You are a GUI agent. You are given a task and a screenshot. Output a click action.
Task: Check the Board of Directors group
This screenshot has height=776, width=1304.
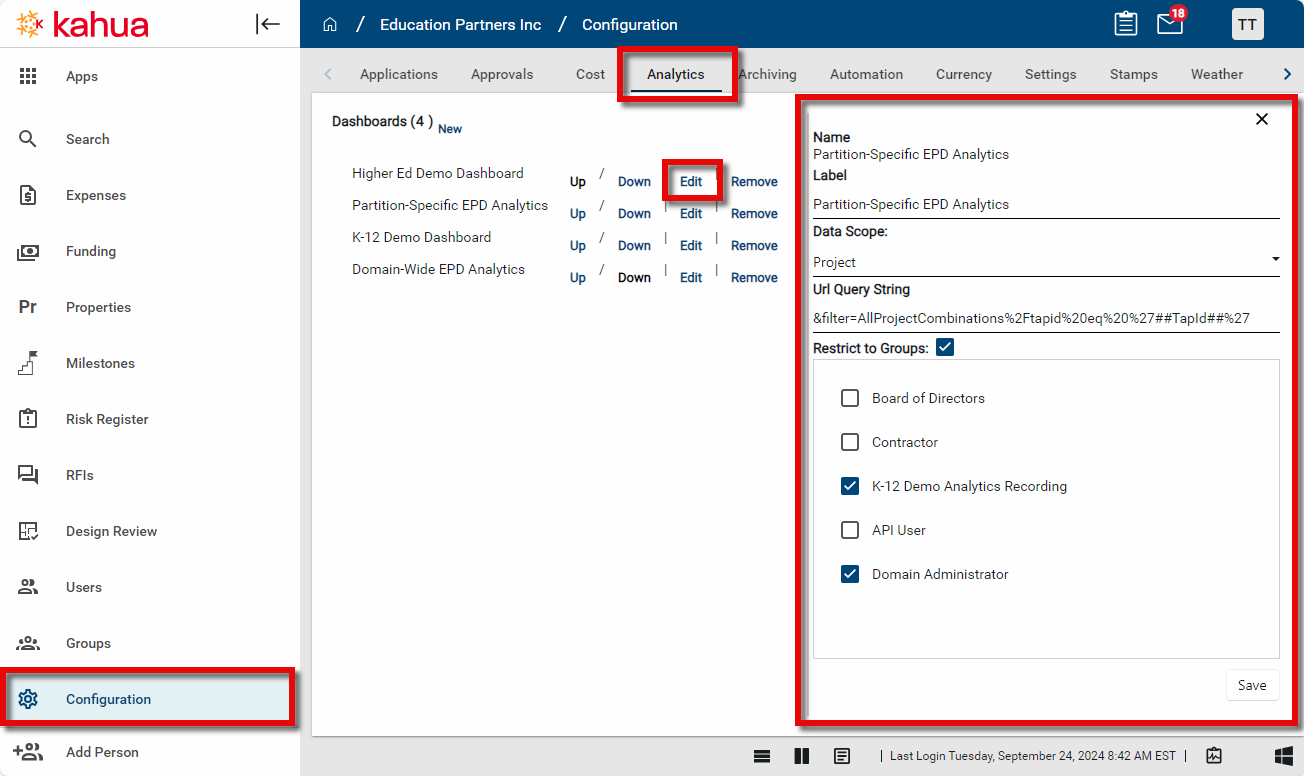point(850,398)
